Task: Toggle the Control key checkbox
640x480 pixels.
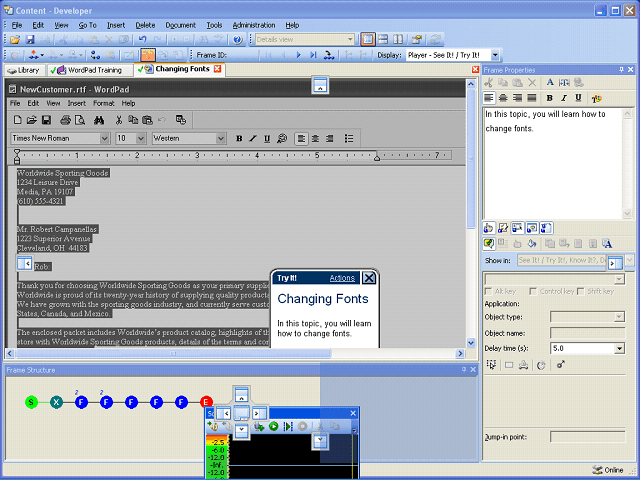Action: tap(533, 291)
